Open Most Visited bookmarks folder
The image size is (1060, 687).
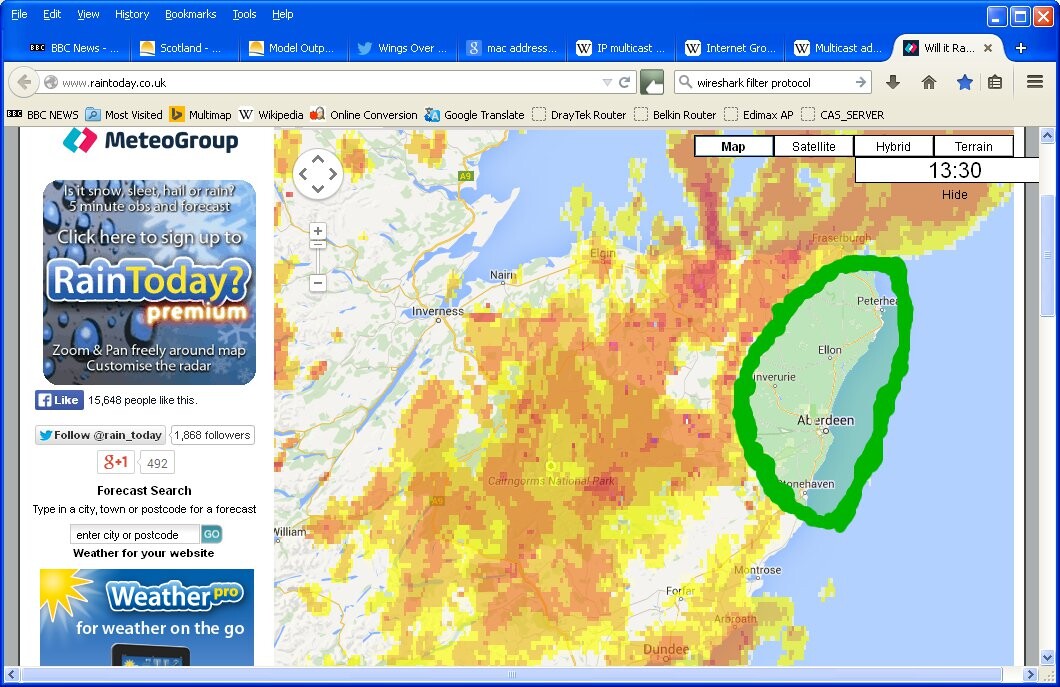124,115
